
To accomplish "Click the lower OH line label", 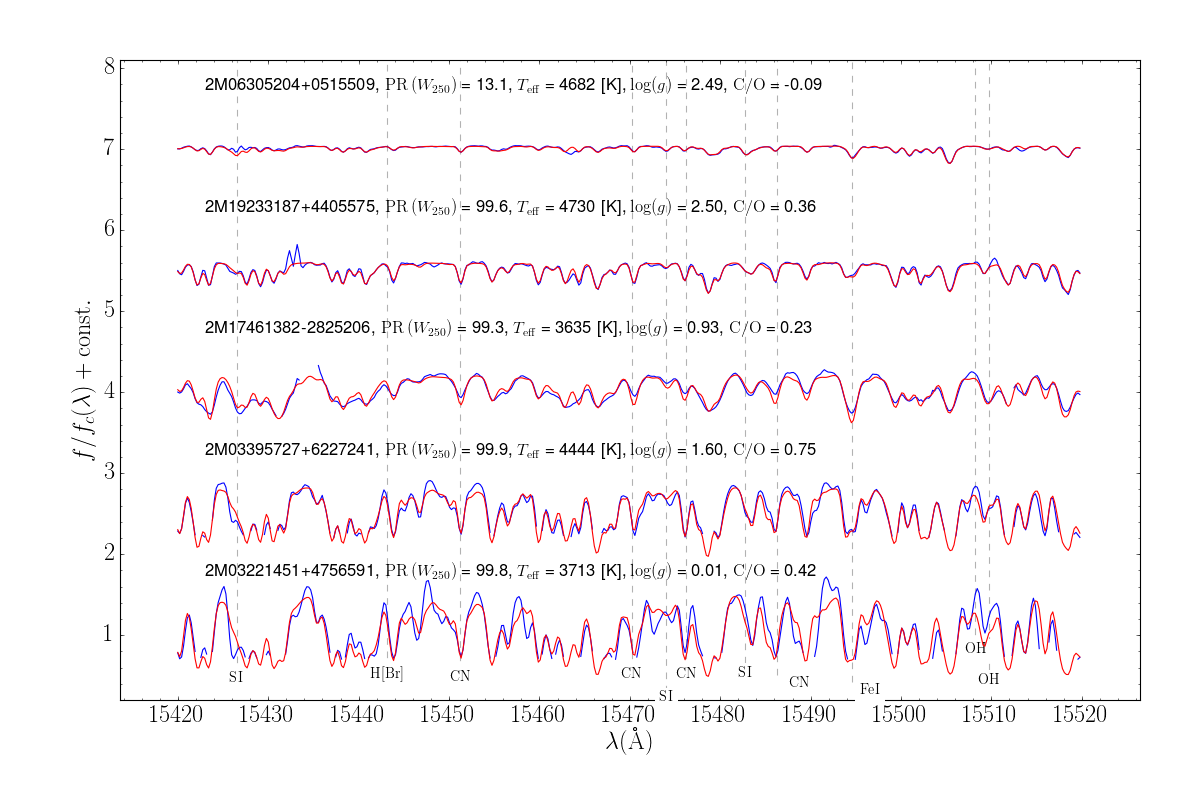I will tap(989, 679).
